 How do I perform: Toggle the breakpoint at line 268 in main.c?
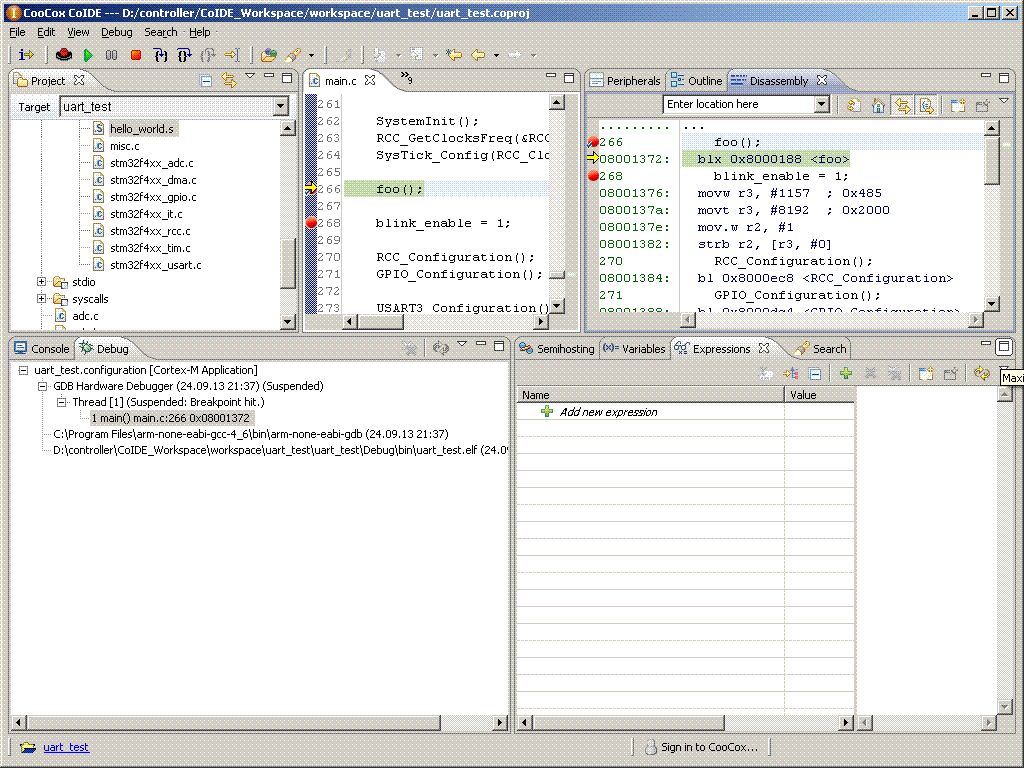point(311,223)
